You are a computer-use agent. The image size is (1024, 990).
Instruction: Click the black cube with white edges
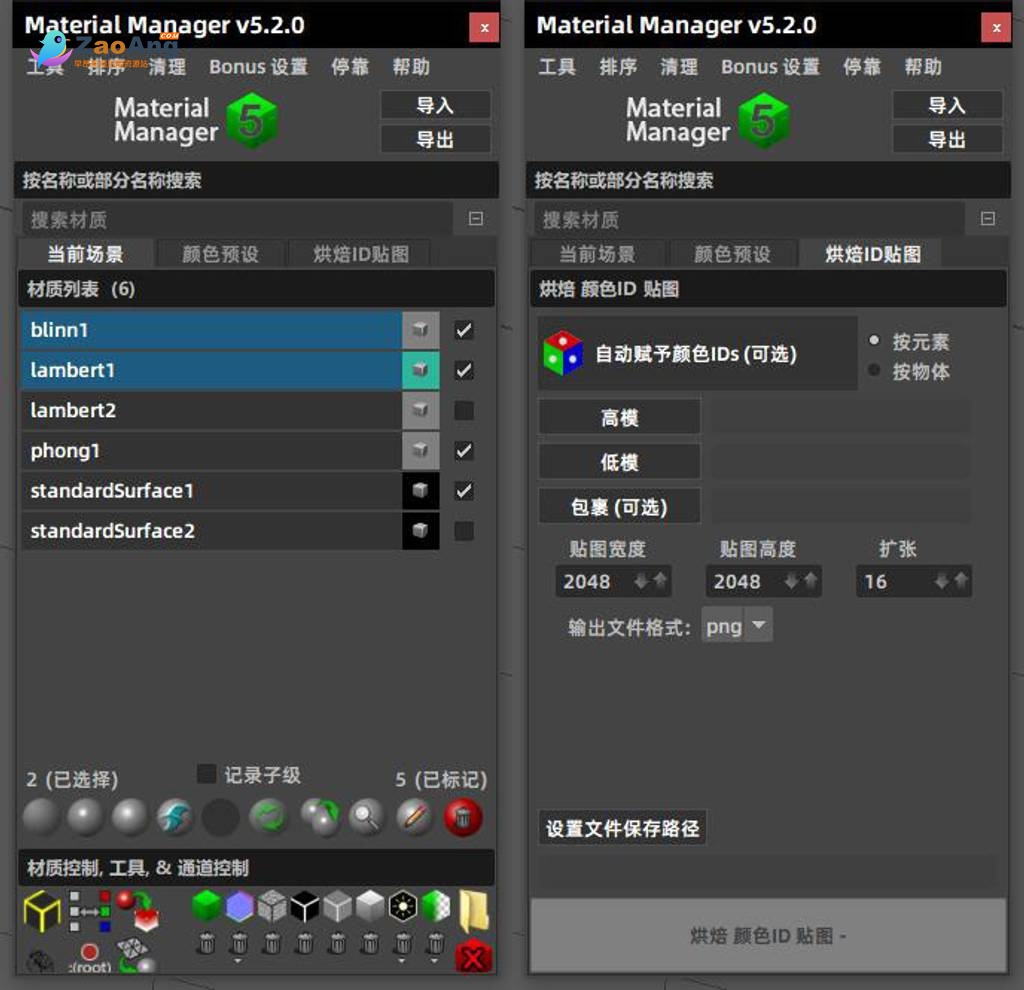point(304,906)
